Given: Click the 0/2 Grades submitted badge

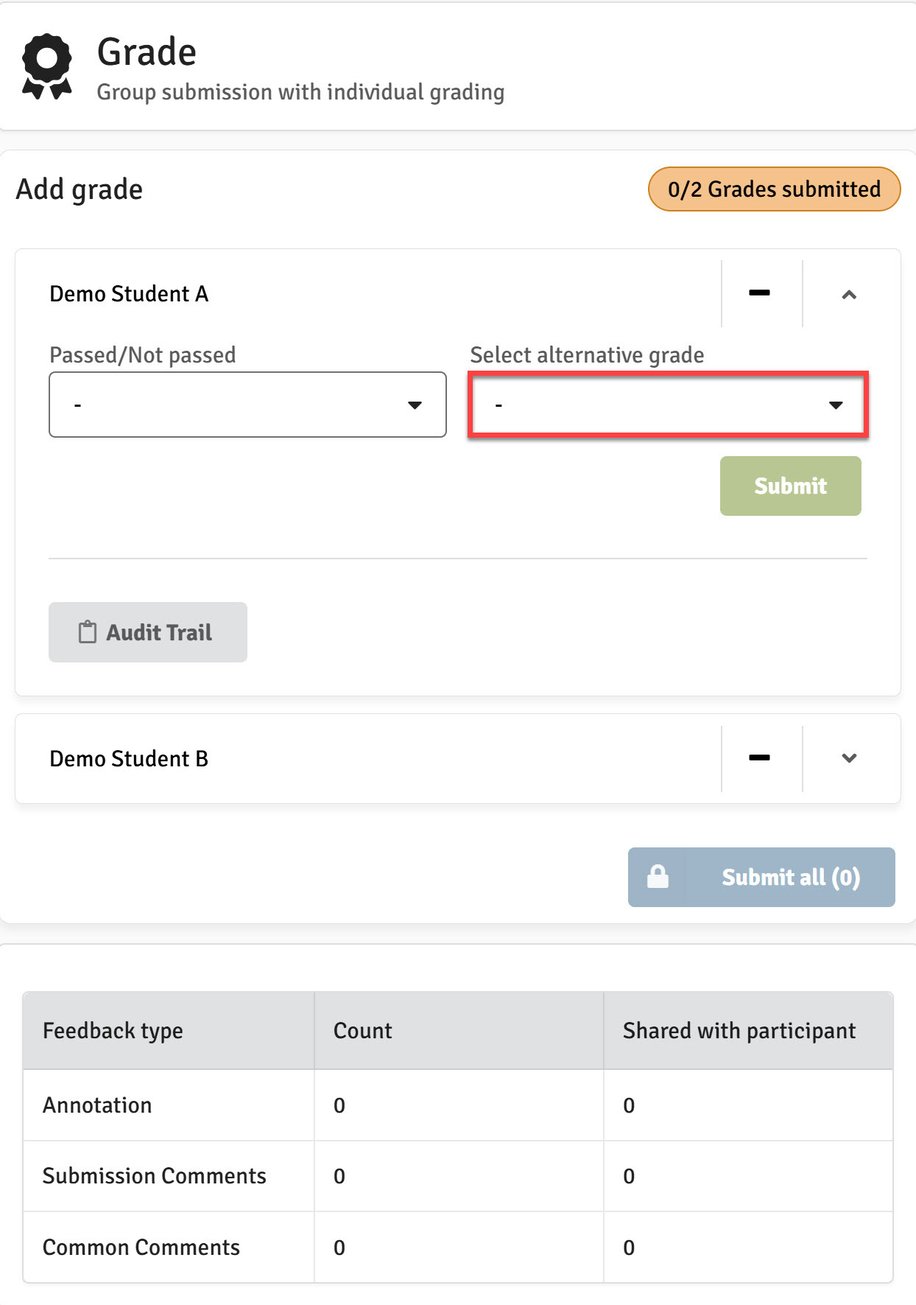Looking at the screenshot, I should [x=774, y=189].
